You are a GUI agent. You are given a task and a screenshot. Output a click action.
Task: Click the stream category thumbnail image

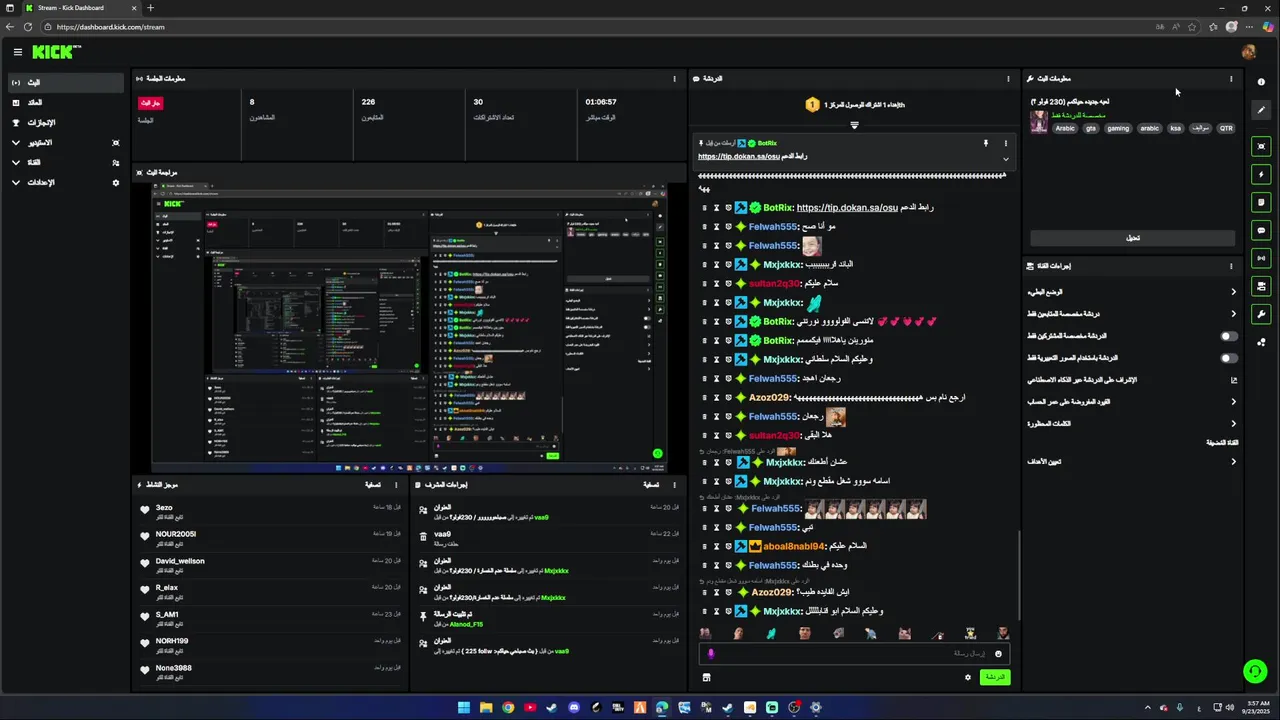(x=1039, y=122)
